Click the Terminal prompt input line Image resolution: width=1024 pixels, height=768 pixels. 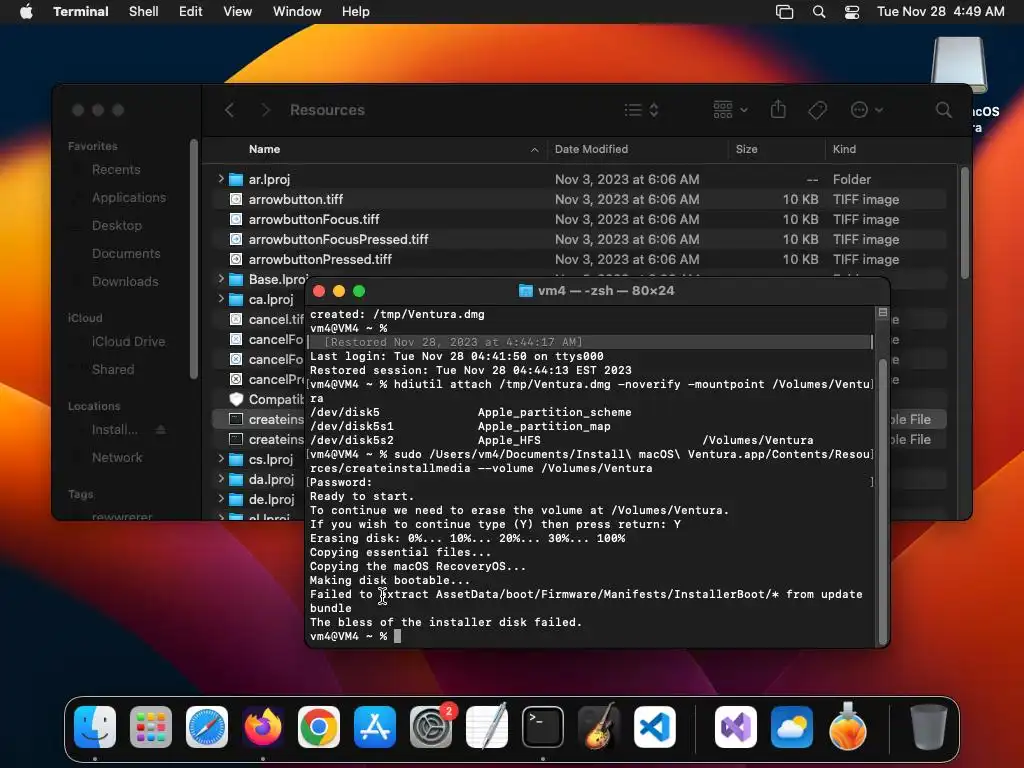pyautogui.click(x=590, y=636)
